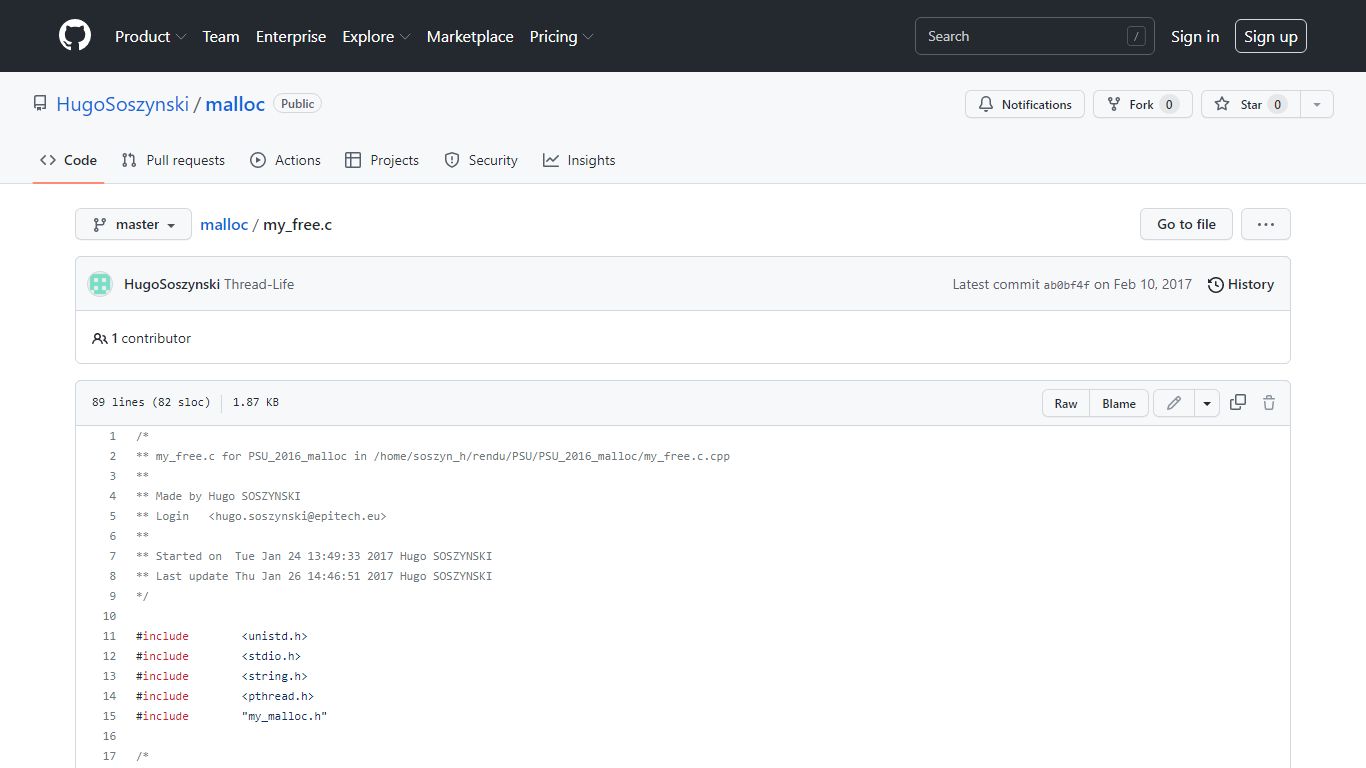
Task: Click "89 lines (82 sloc)" text
Action: point(151,403)
